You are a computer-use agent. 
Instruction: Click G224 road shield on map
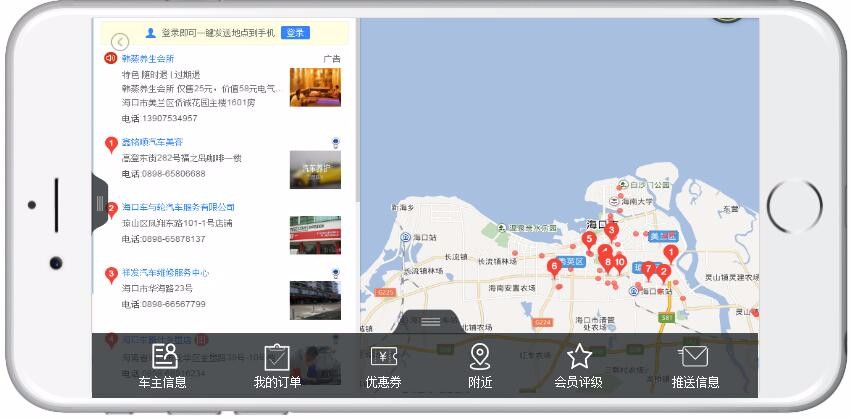click(542, 322)
